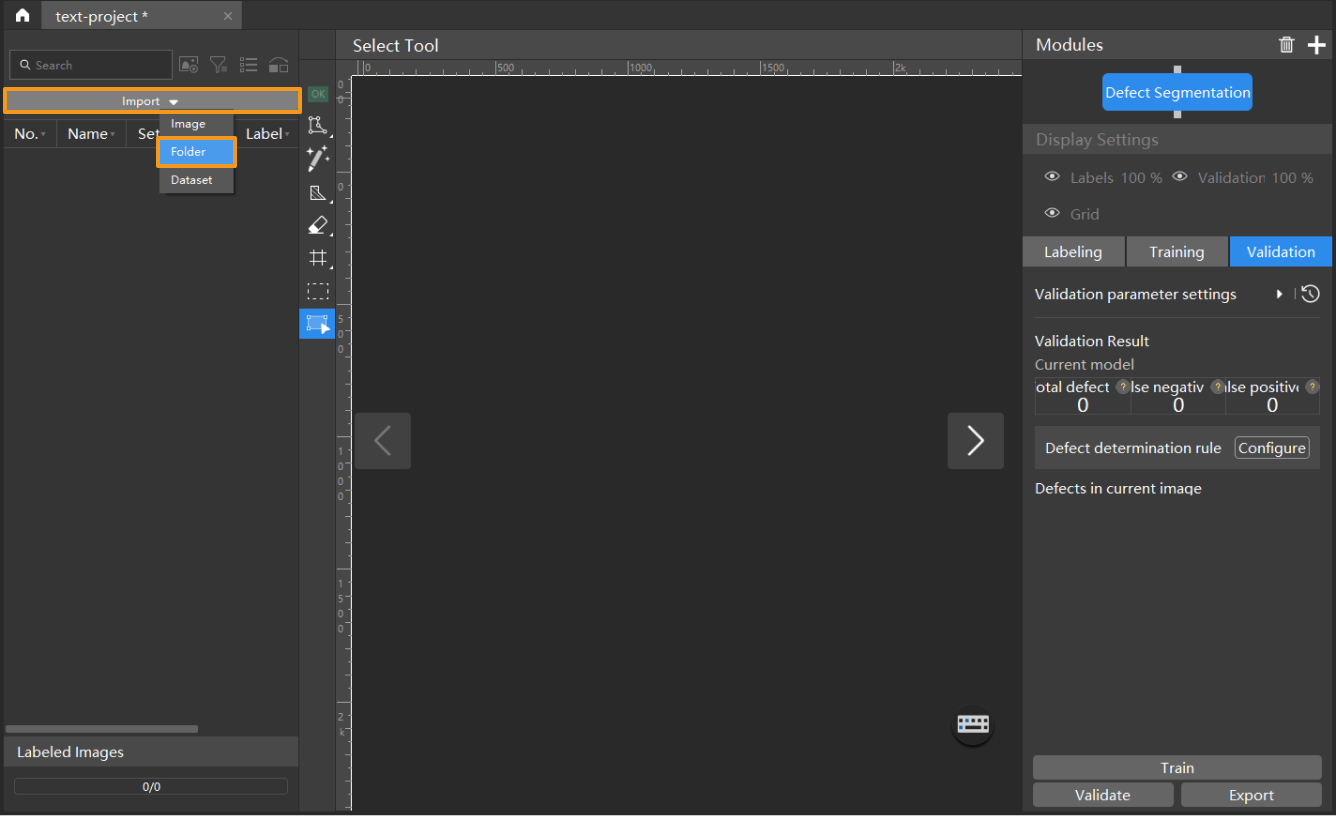Open the keyboard shortcuts round button
This screenshot has height=816, width=1336.
973,724
